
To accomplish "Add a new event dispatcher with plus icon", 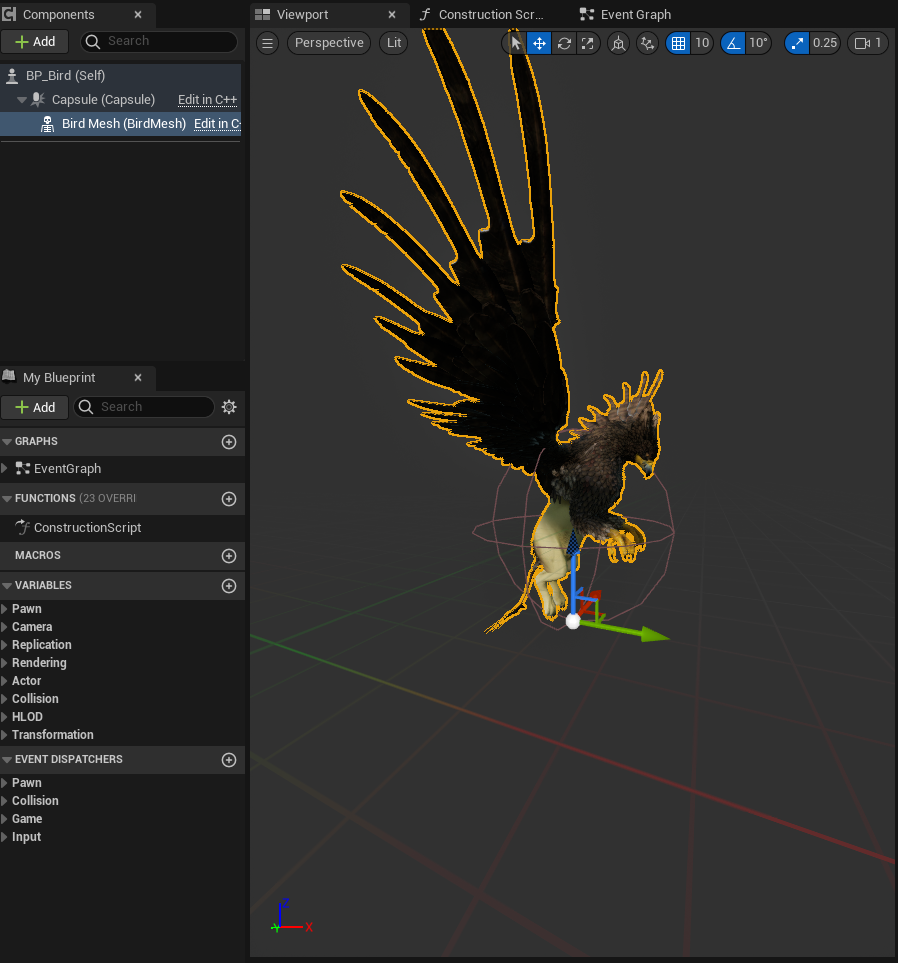I will pyautogui.click(x=229, y=760).
